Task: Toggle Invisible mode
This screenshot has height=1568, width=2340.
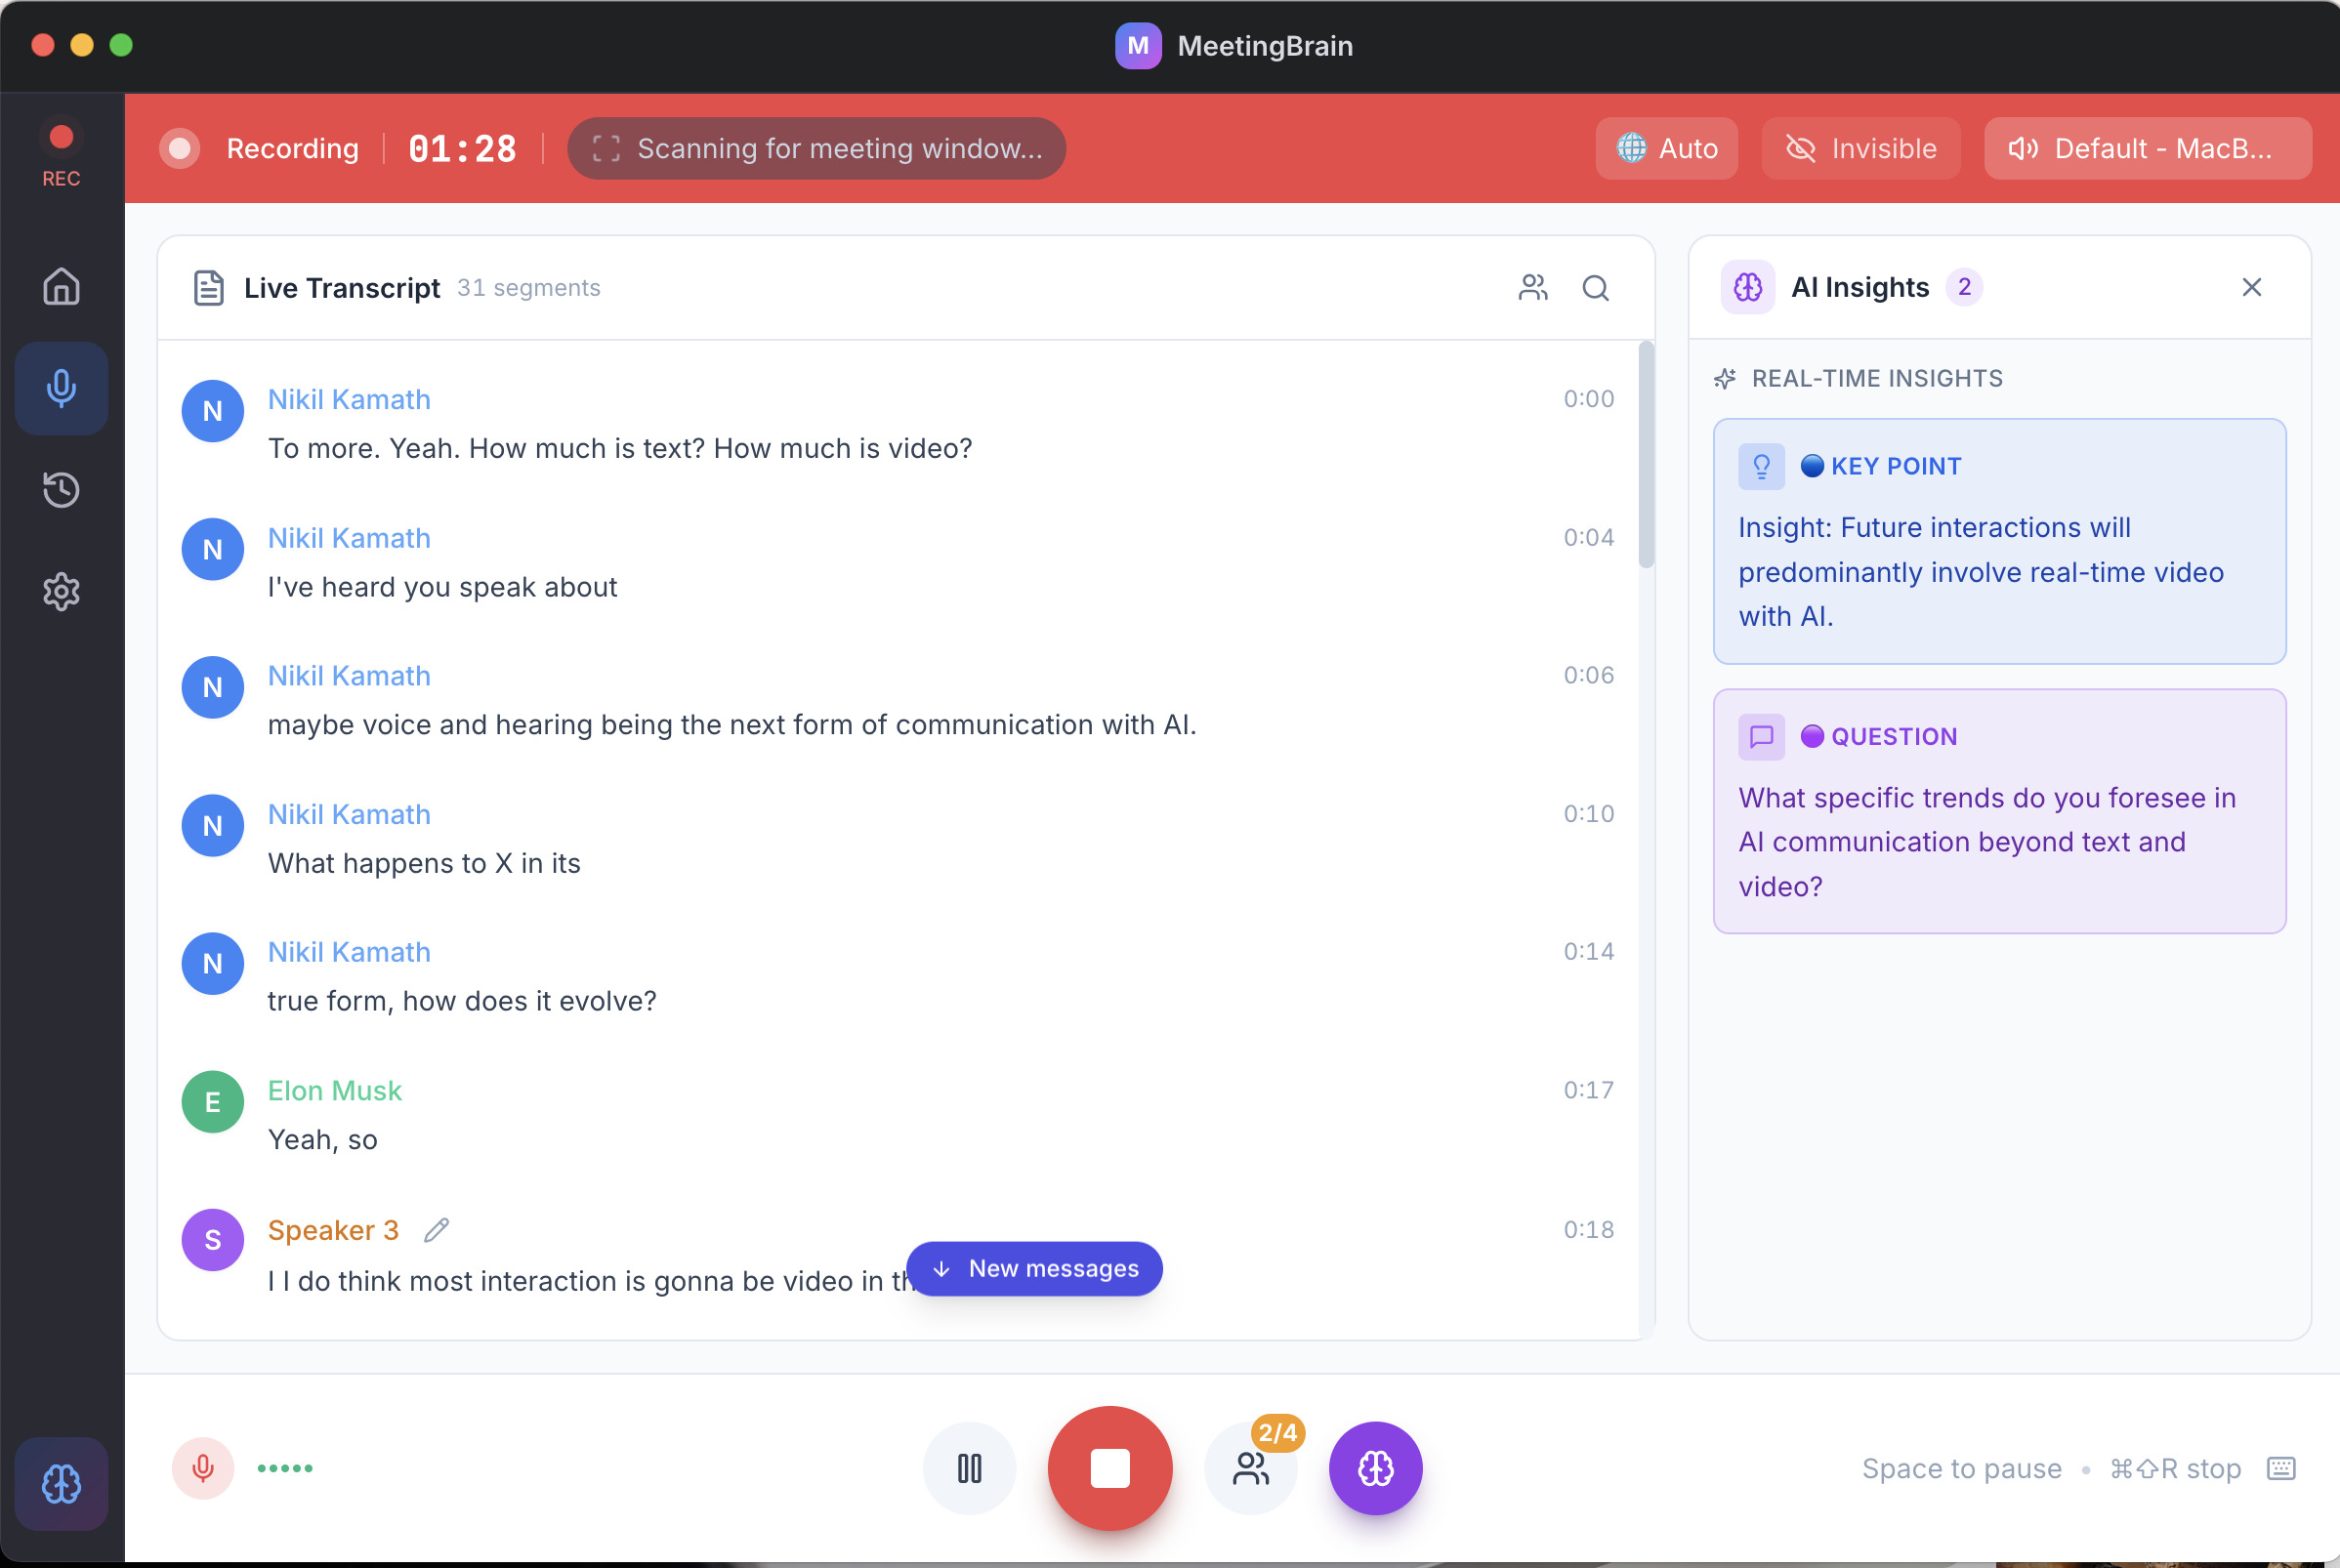Action: click(1860, 149)
